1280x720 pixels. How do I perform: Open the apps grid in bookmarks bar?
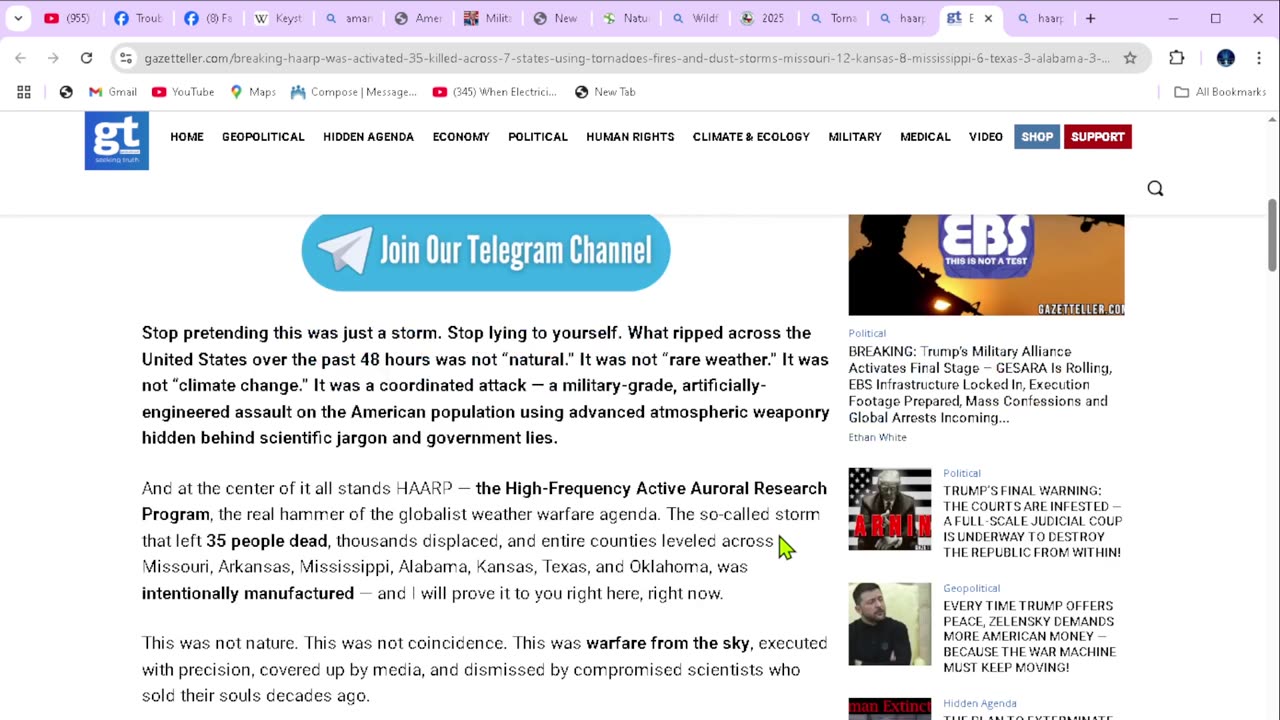[24, 92]
